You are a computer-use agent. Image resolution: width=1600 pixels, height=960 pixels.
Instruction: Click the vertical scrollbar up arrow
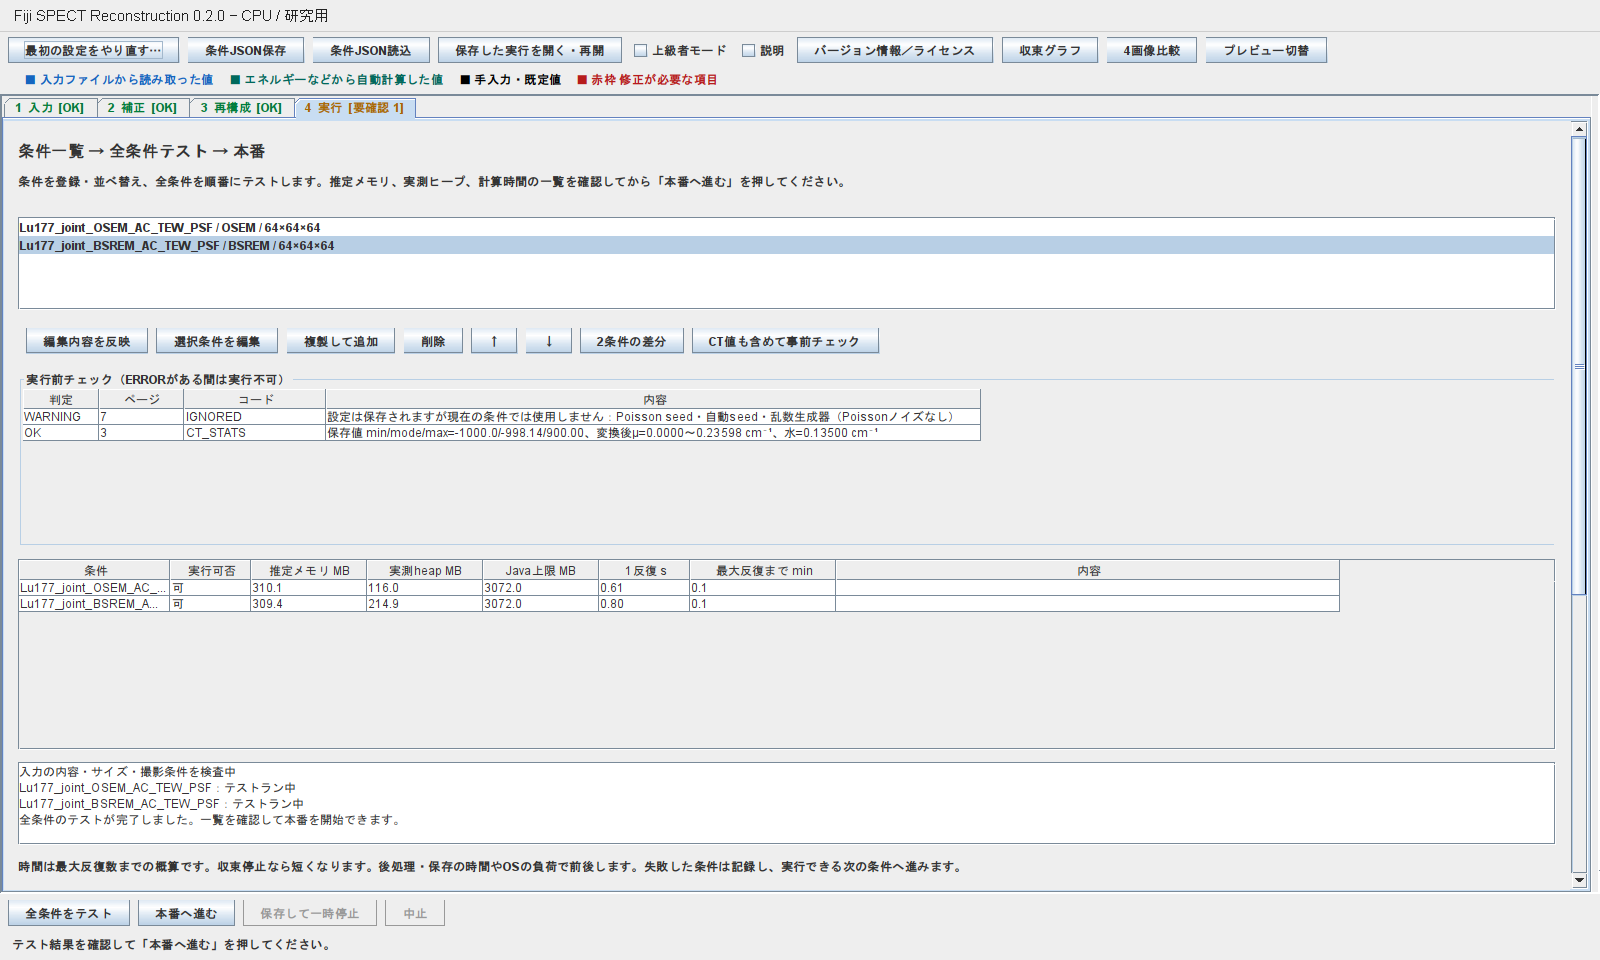point(1579,129)
